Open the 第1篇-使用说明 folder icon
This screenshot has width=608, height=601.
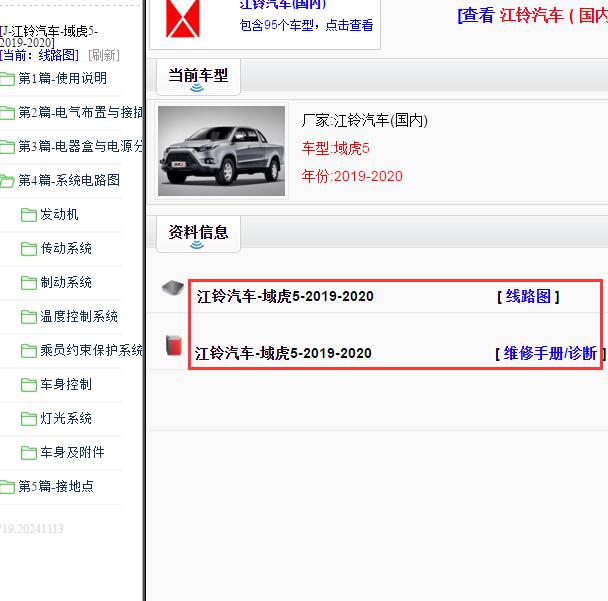click(x=7, y=79)
